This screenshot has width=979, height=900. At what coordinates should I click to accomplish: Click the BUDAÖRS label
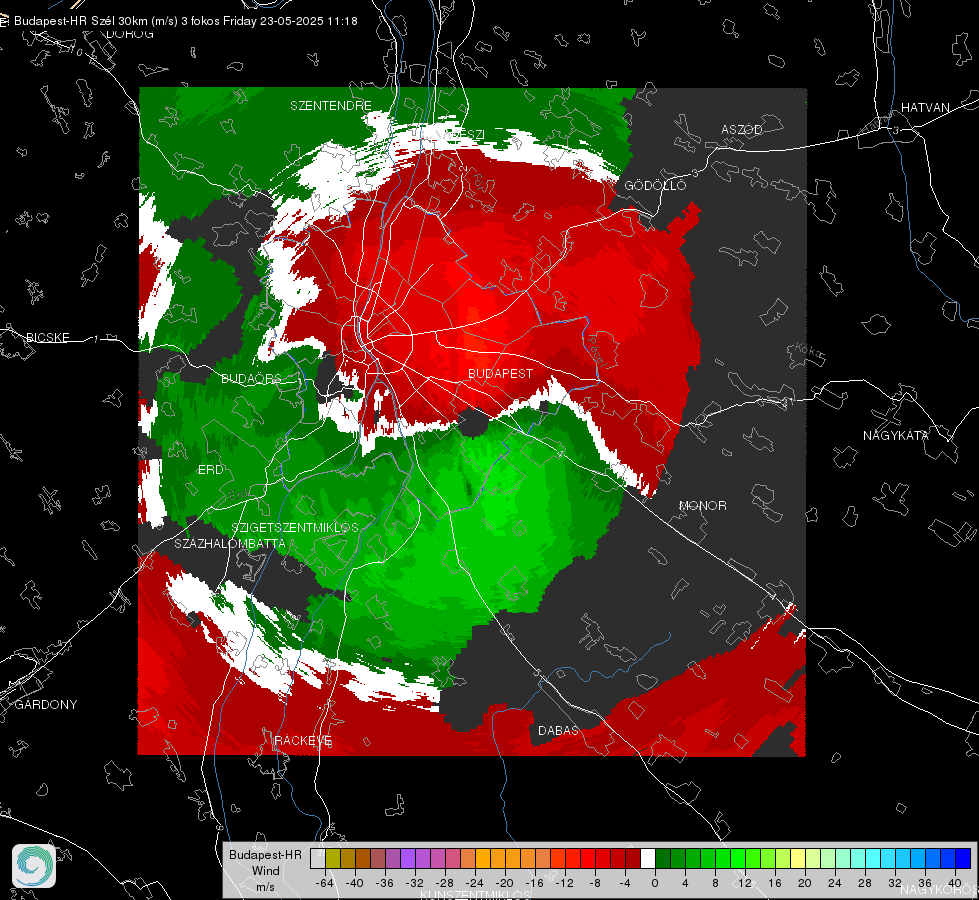(251, 378)
